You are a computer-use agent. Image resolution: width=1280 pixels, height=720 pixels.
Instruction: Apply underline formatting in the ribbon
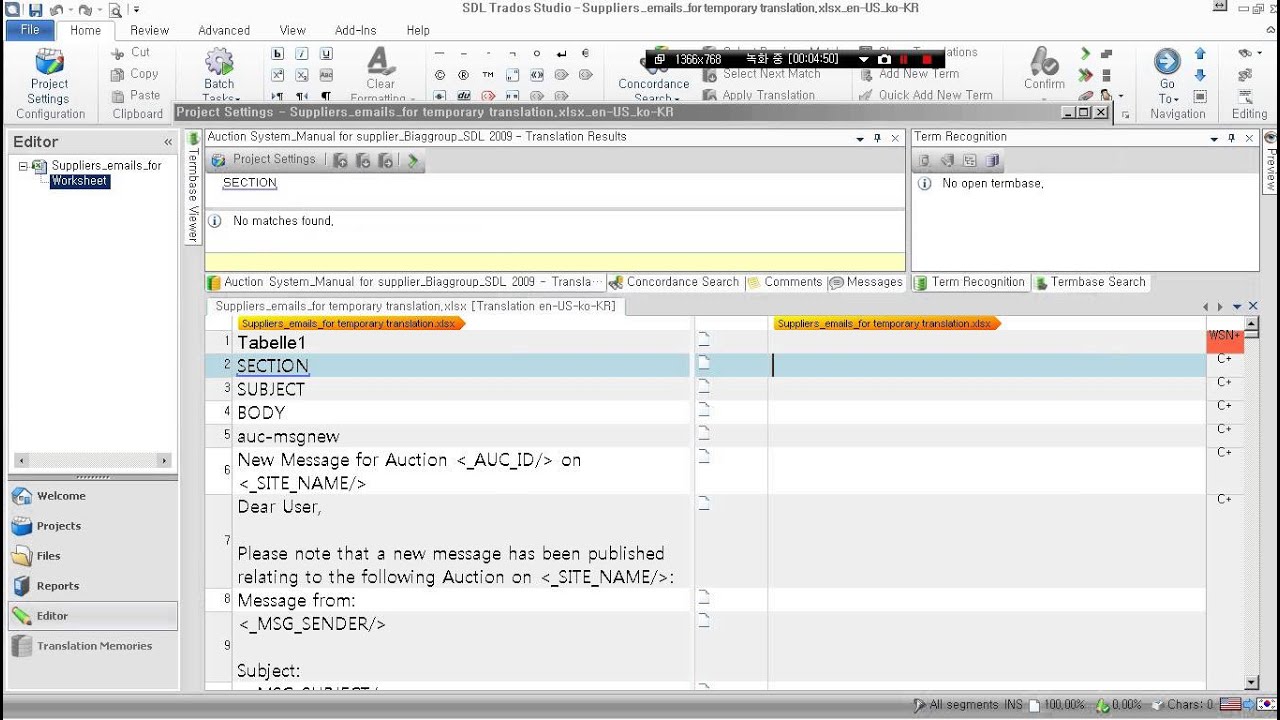(x=327, y=54)
